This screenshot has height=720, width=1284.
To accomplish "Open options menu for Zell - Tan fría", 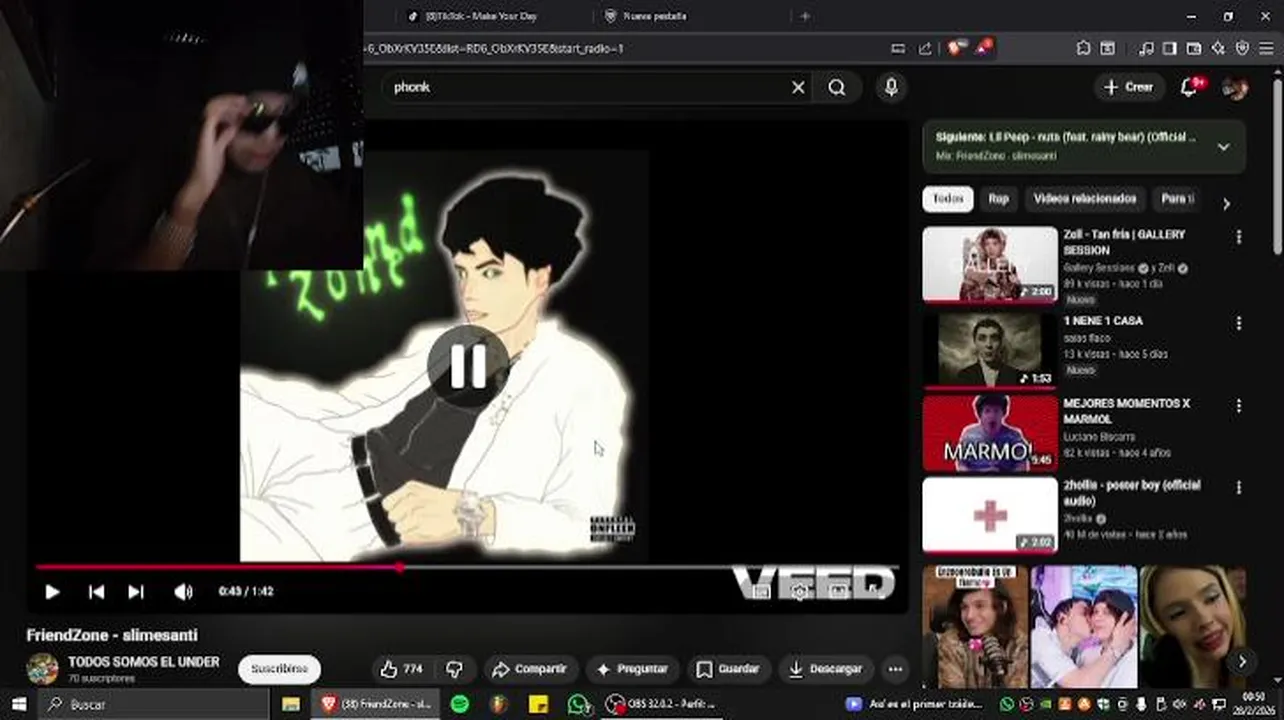I will (x=1238, y=237).
